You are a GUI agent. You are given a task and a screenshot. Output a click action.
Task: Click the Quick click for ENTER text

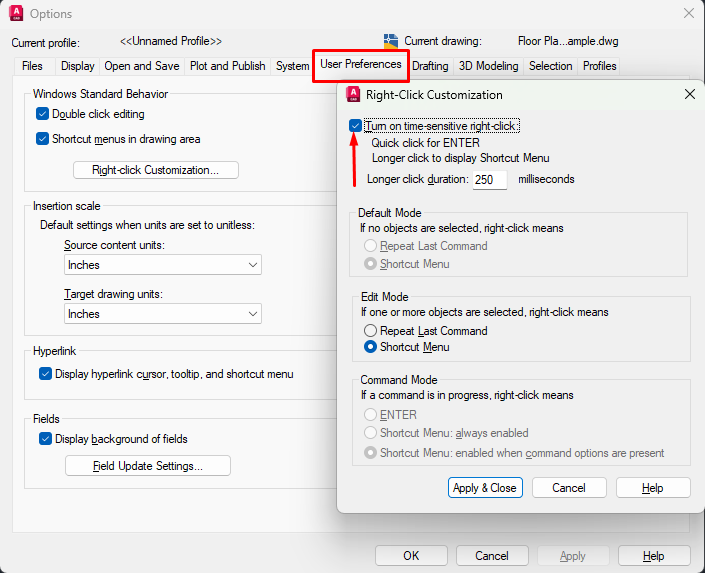point(425,143)
